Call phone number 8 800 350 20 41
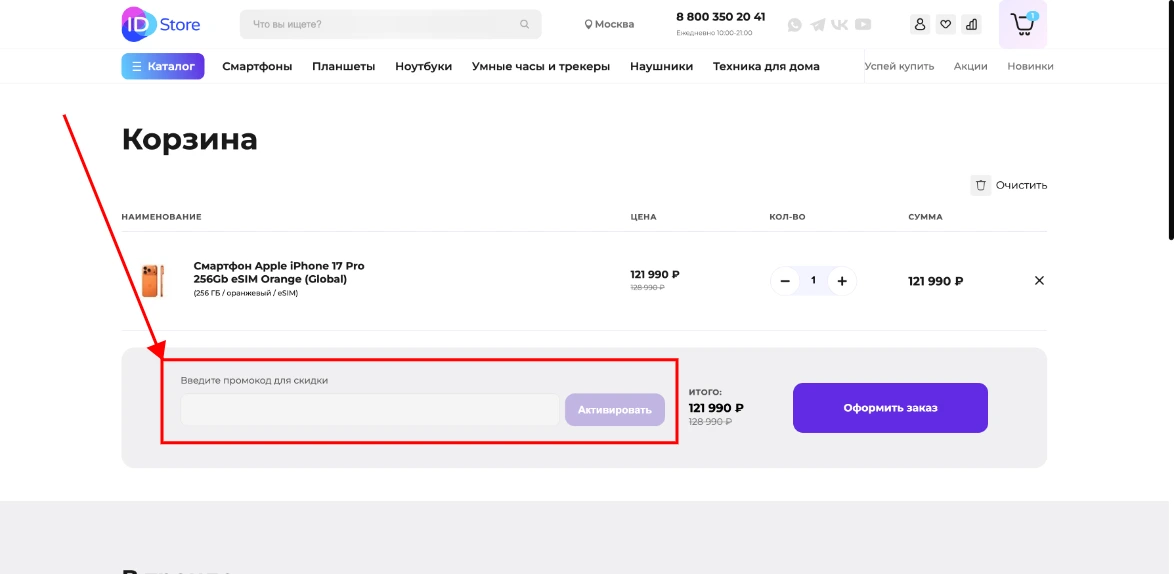The image size is (1174, 574). click(720, 16)
